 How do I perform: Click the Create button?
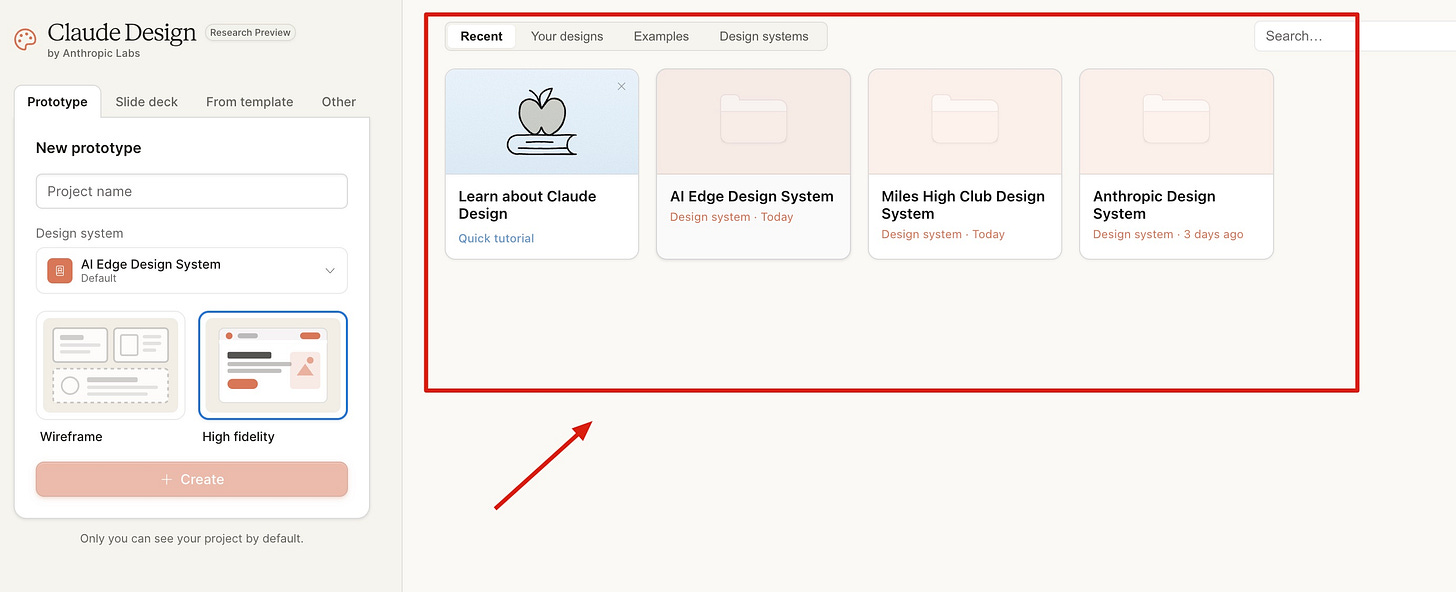click(x=192, y=479)
